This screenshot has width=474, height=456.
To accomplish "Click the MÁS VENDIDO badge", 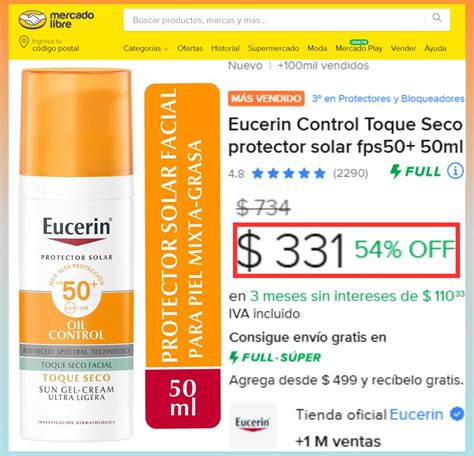I will [266, 98].
